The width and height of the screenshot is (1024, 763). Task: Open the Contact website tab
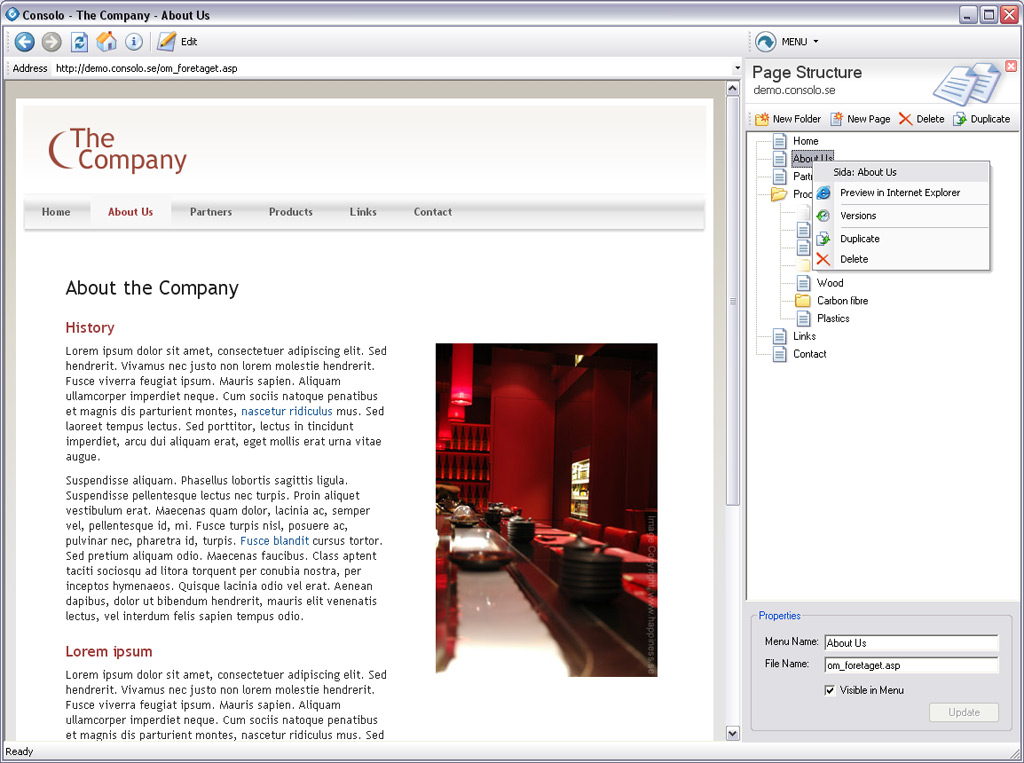click(x=433, y=212)
